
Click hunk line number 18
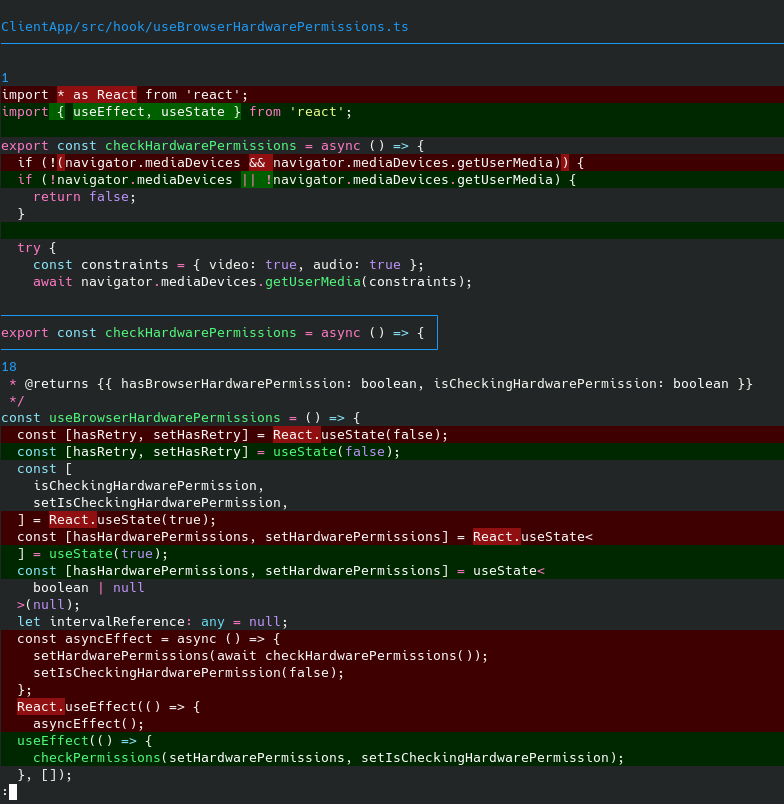[9, 367]
